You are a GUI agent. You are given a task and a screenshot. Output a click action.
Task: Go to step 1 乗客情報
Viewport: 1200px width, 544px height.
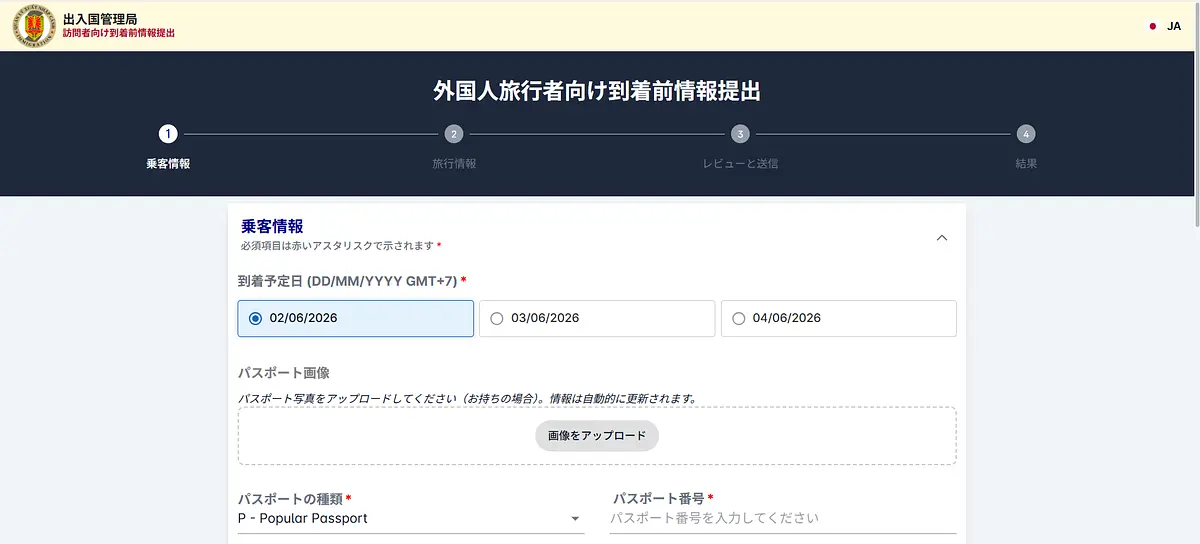[x=168, y=147]
